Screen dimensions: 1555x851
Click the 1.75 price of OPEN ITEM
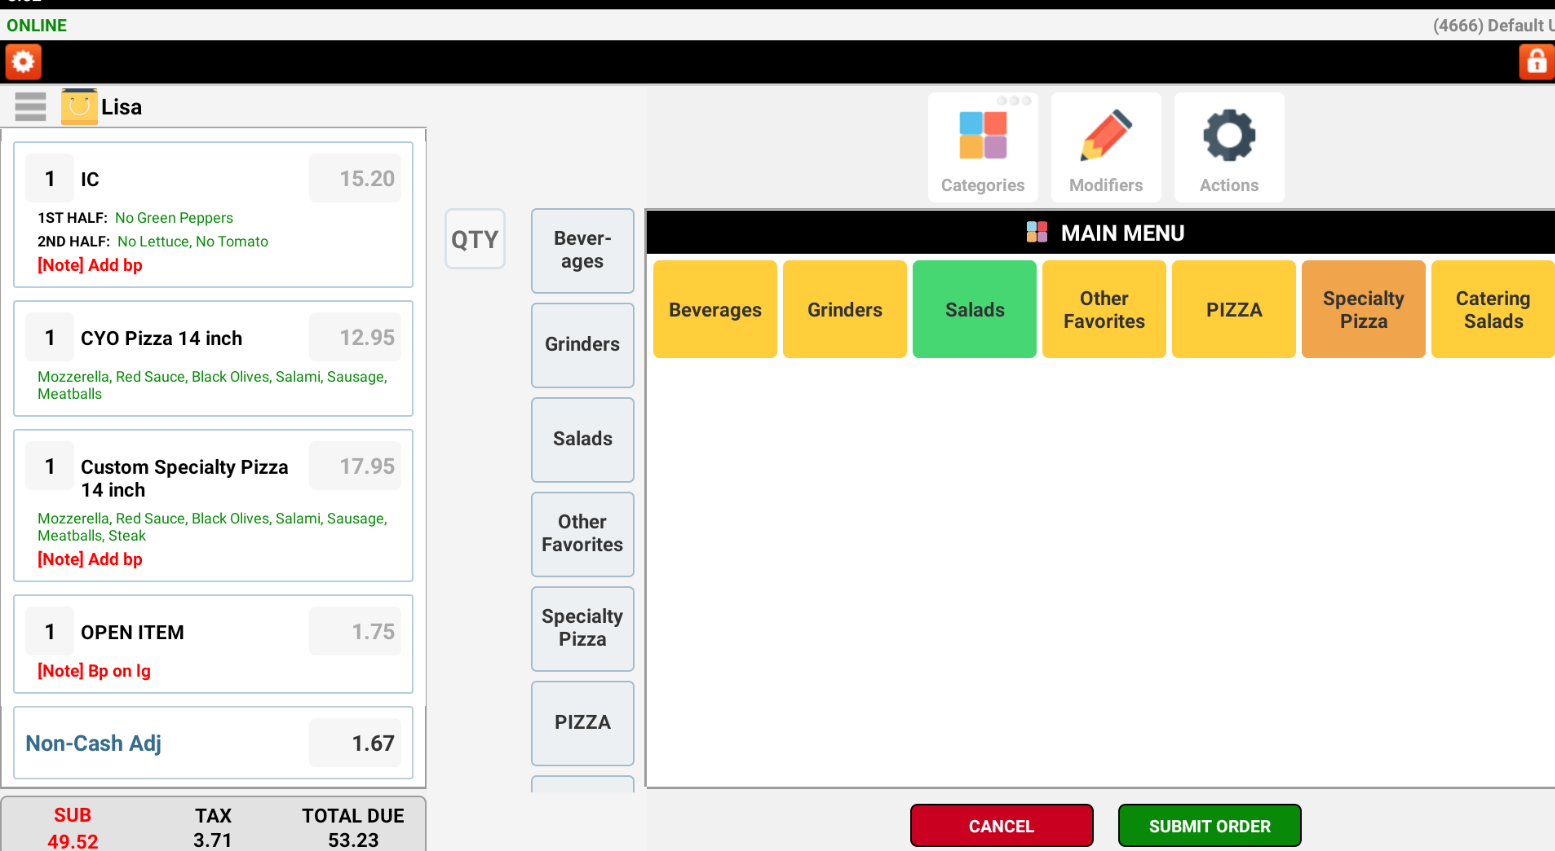coord(355,632)
